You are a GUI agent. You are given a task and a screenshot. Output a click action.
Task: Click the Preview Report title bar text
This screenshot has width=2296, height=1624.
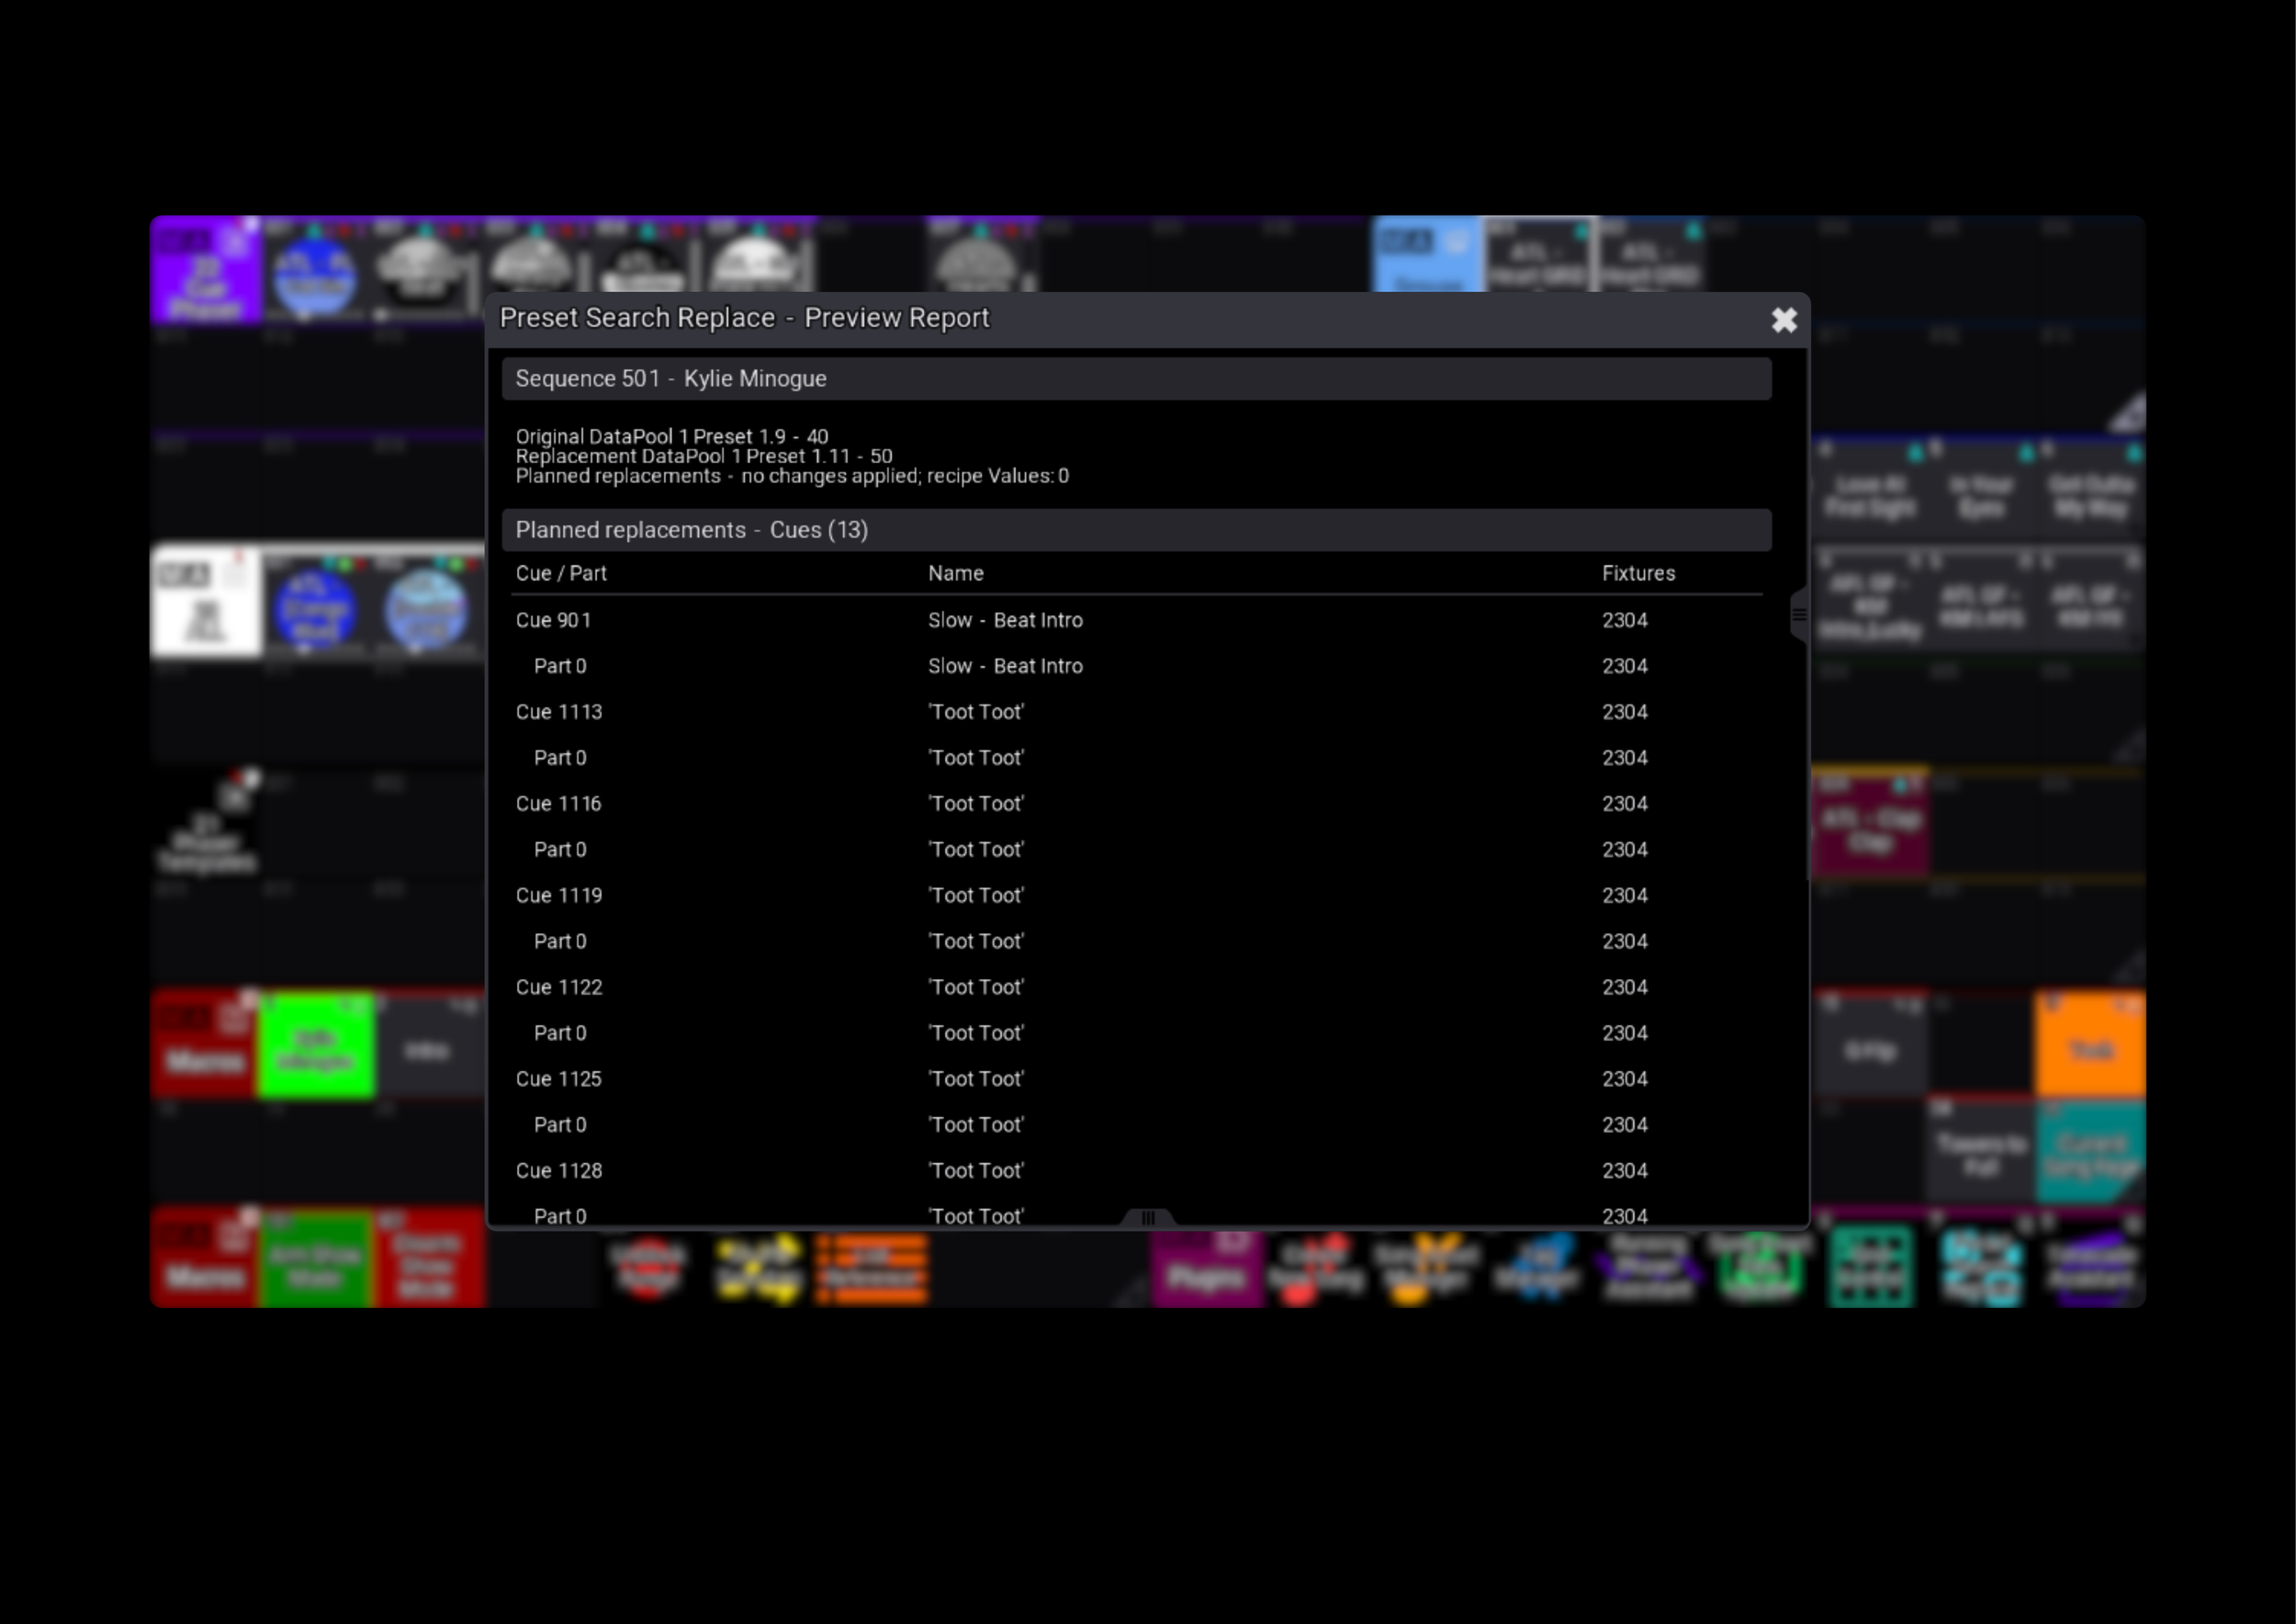pos(744,318)
